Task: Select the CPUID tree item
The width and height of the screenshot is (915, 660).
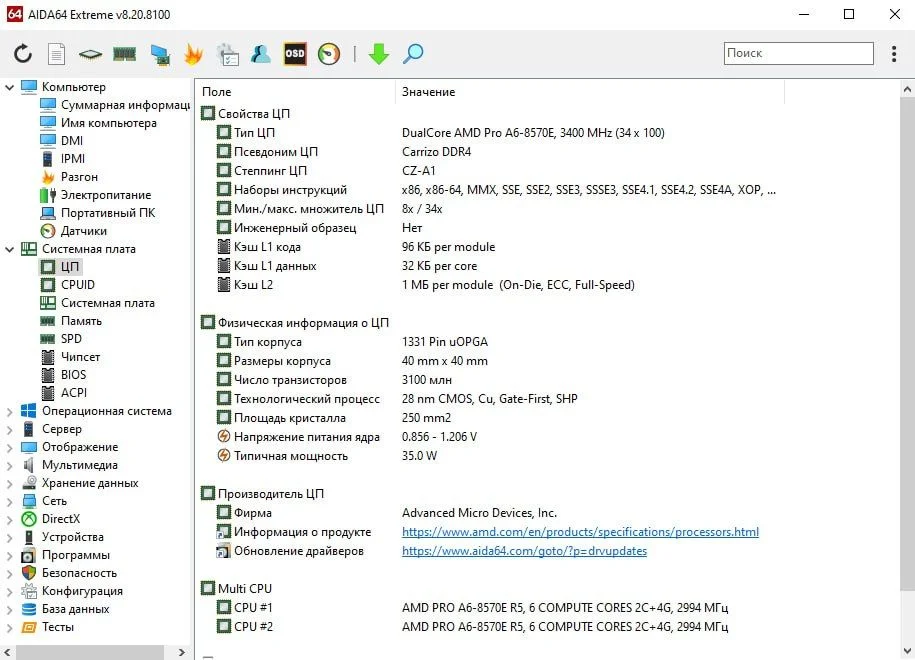Action: click(x=67, y=285)
